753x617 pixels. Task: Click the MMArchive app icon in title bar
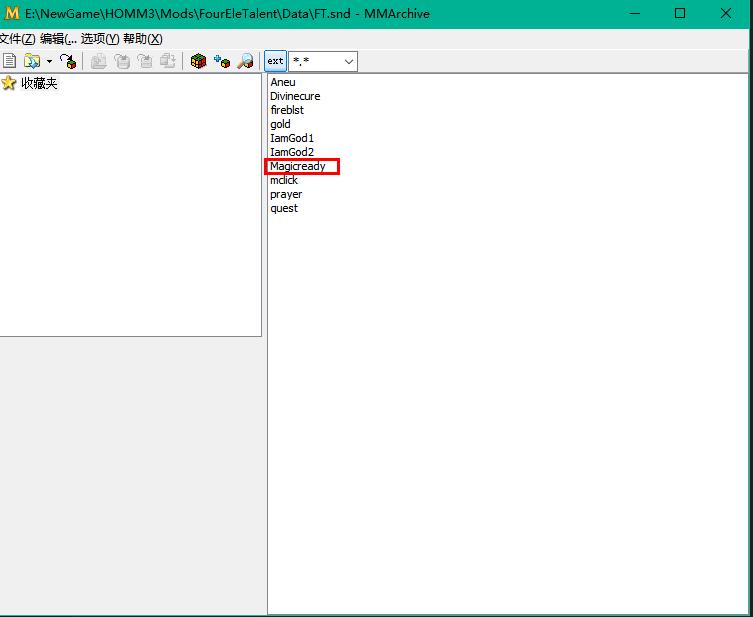[12, 13]
